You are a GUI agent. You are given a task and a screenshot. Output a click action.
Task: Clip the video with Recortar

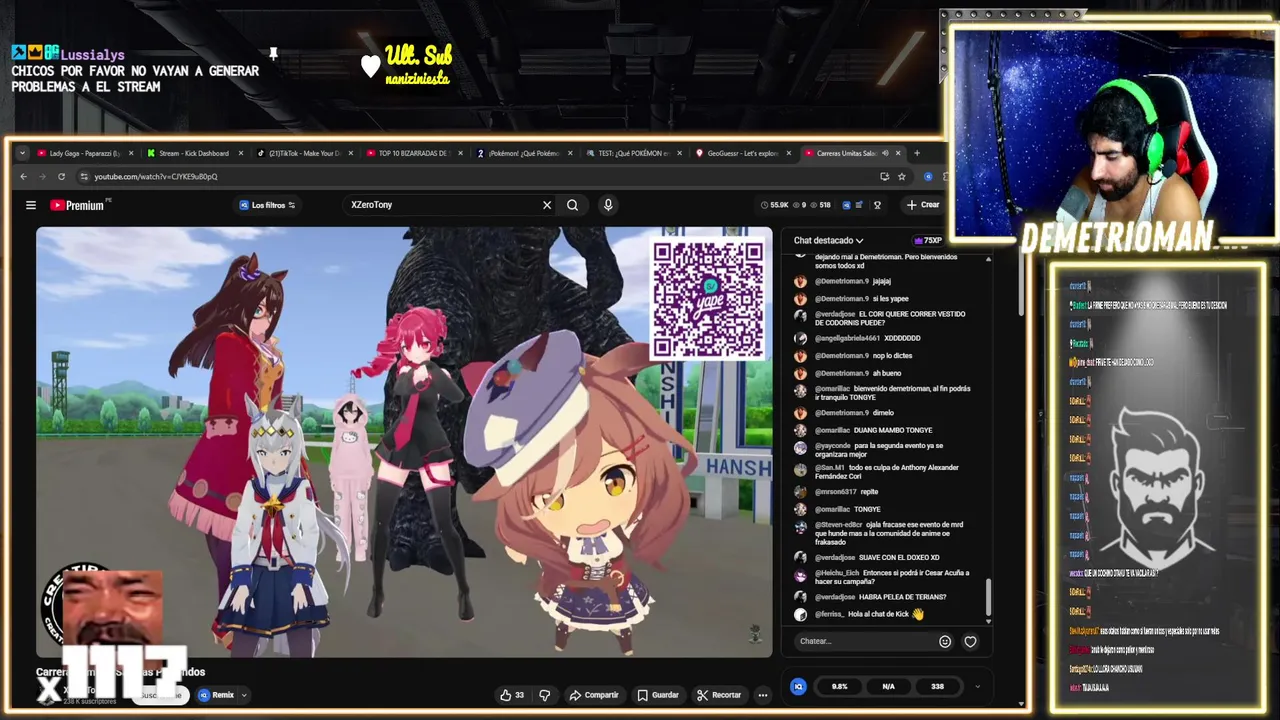[719, 695]
